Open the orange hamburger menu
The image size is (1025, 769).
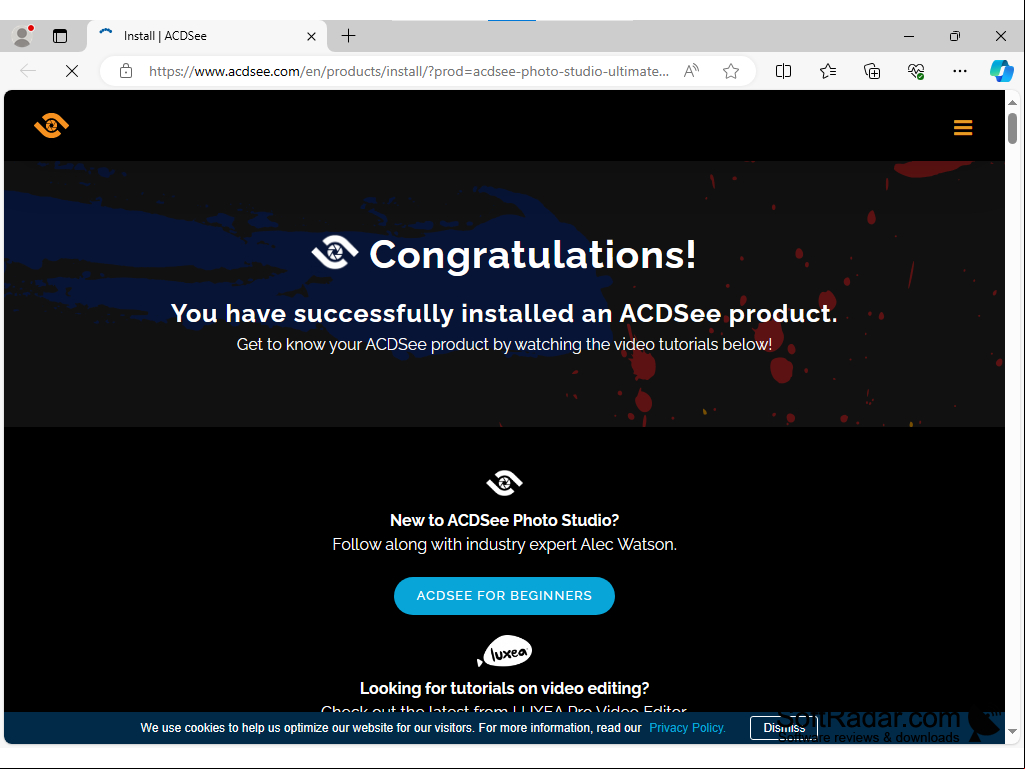pyautogui.click(x=963, y=128)
